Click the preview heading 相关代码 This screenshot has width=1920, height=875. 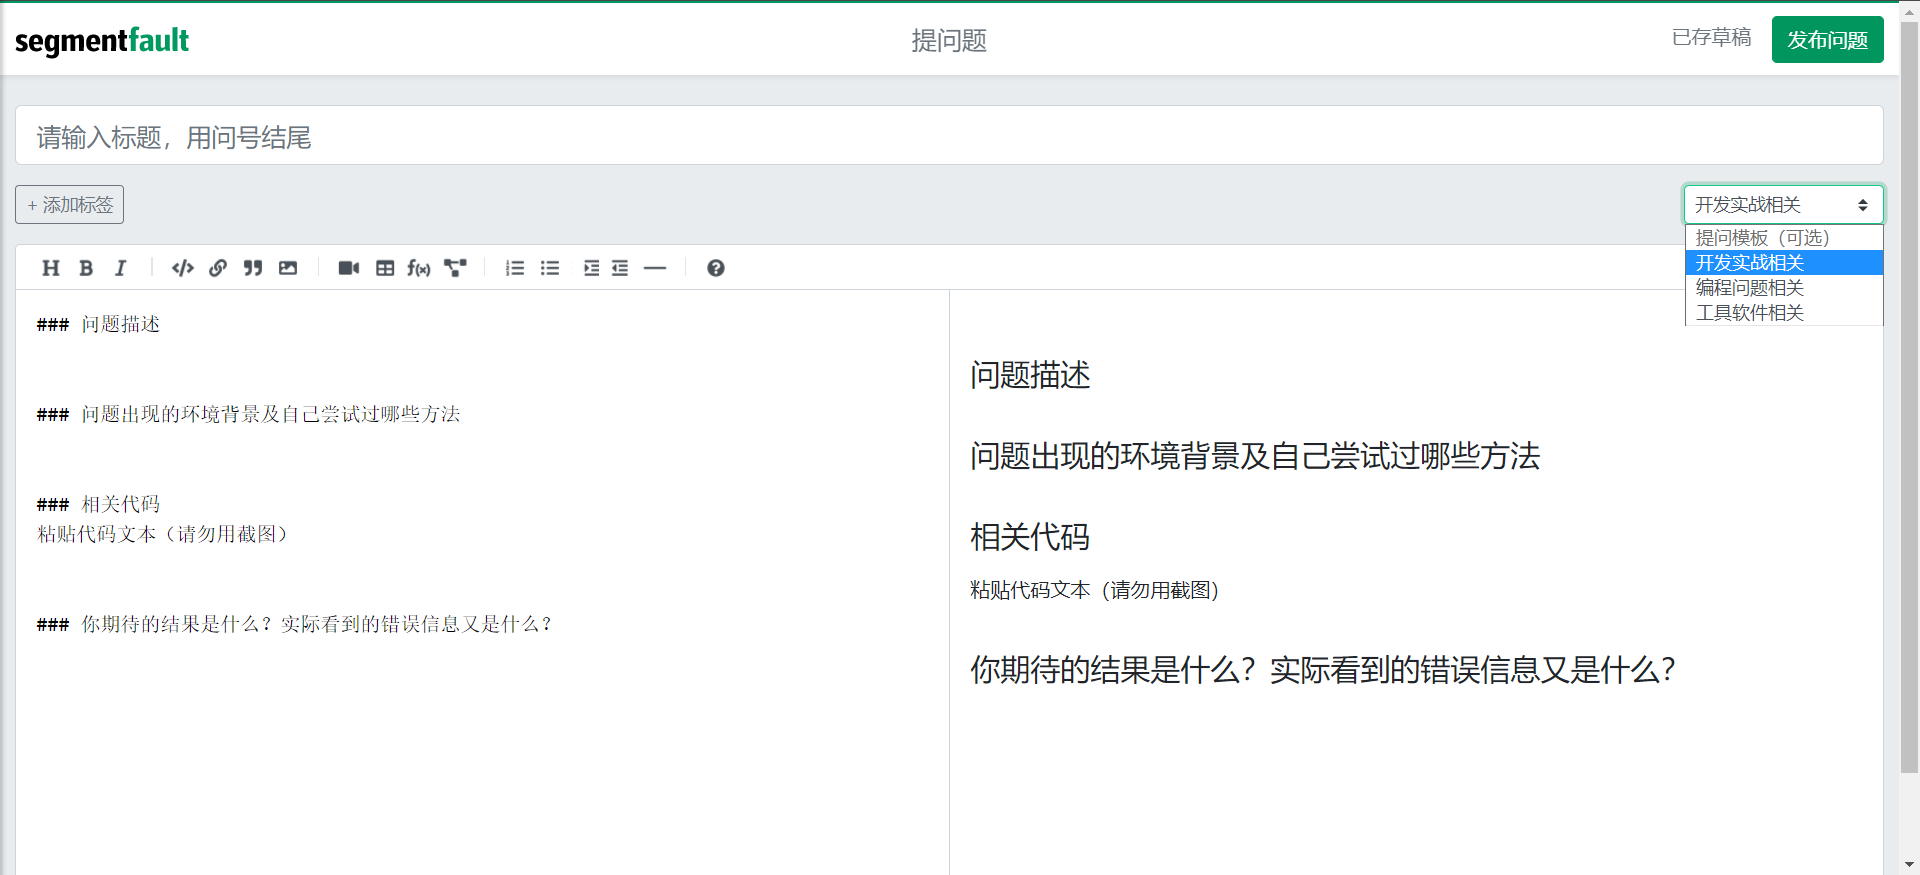pyautogui.click(x=1030, y=537)
